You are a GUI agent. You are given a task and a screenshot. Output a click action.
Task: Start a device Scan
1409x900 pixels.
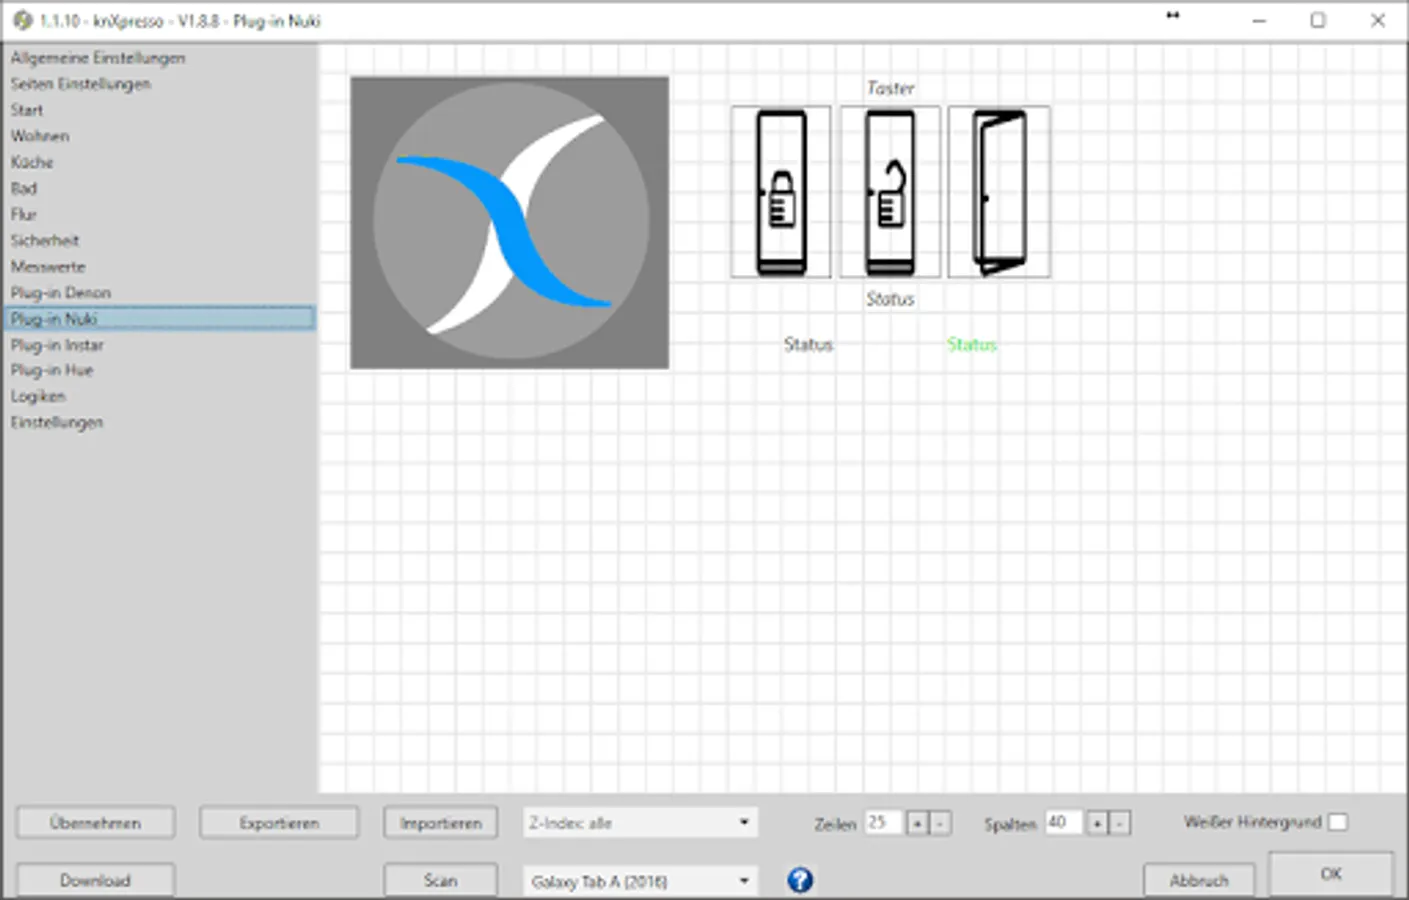(440, 881)
